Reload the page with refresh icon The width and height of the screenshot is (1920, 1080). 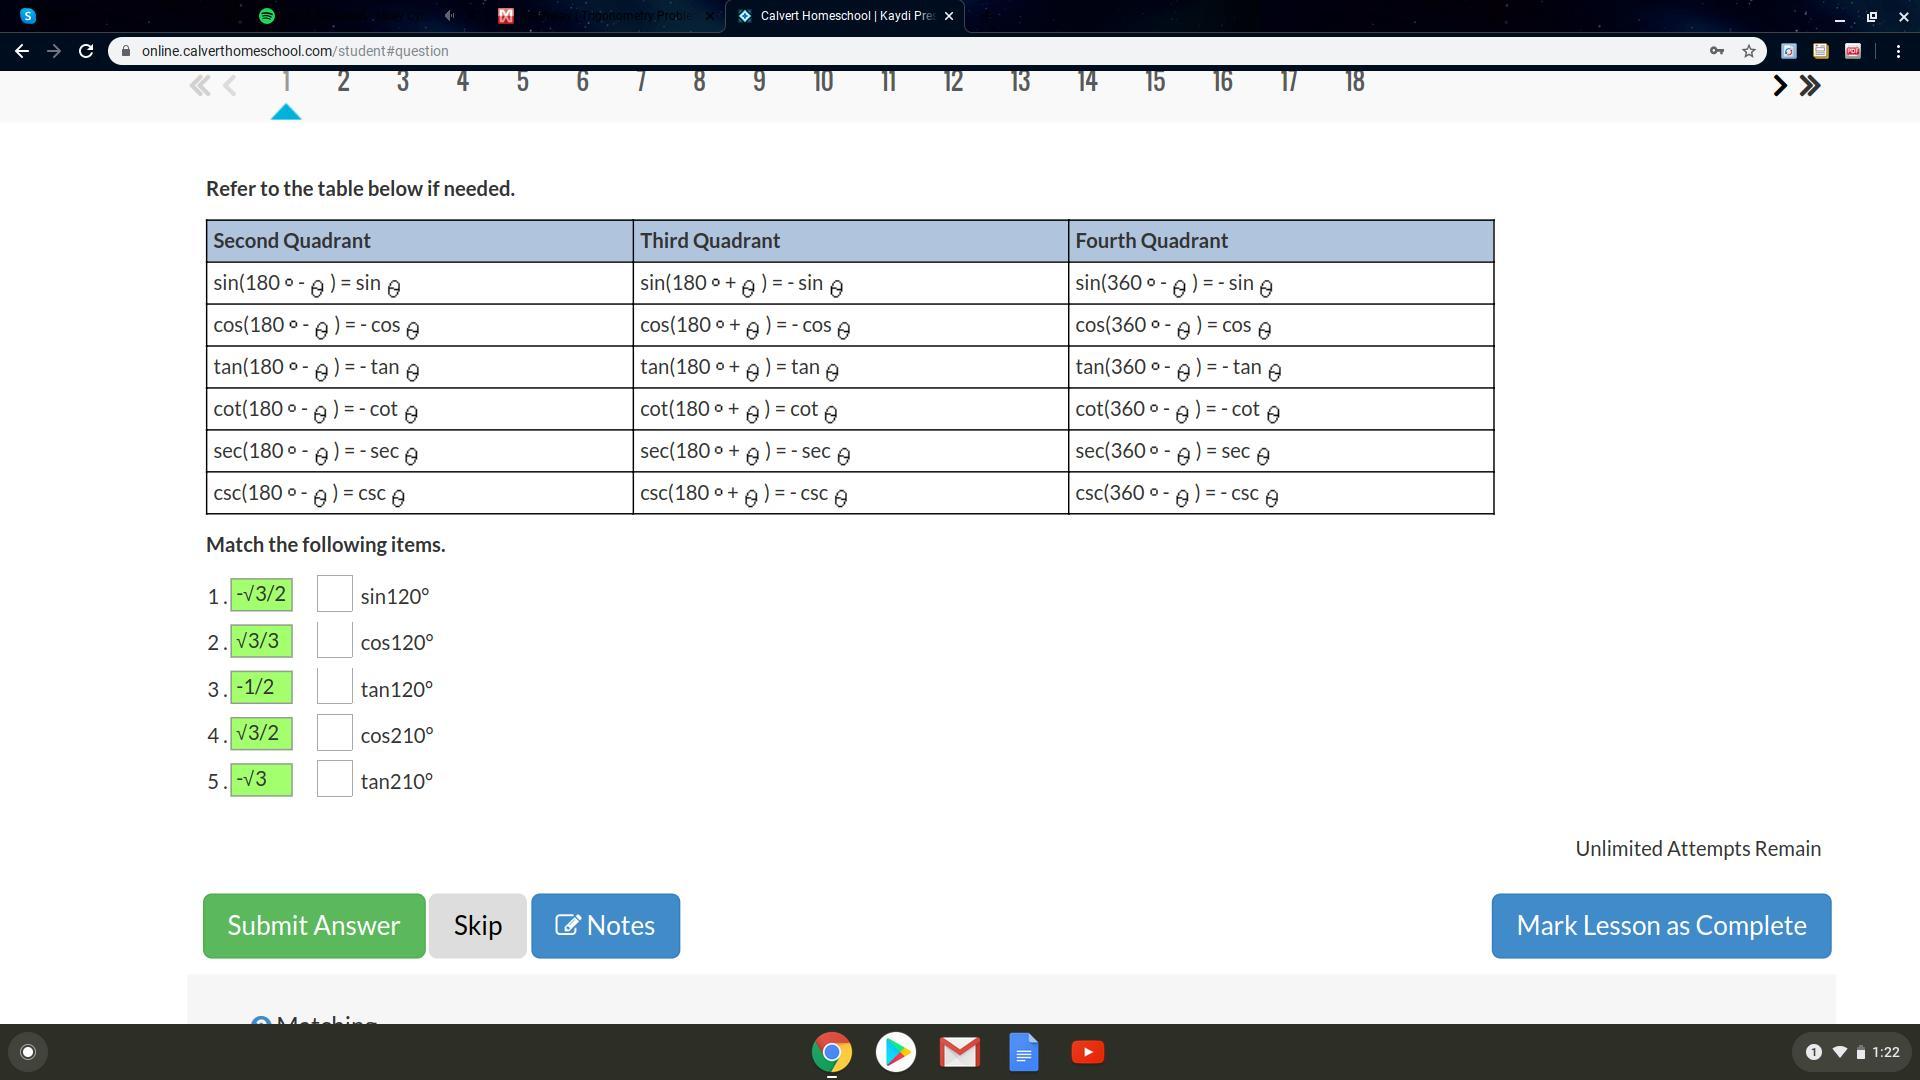pyautogui.click(x=86, y=51)
